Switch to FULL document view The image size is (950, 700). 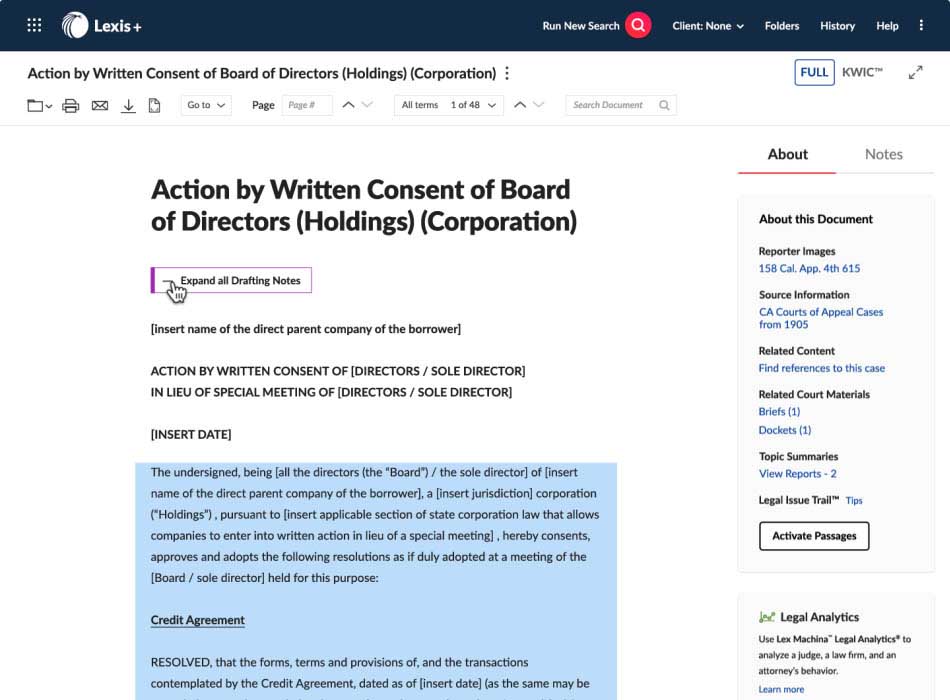point(814,72)
